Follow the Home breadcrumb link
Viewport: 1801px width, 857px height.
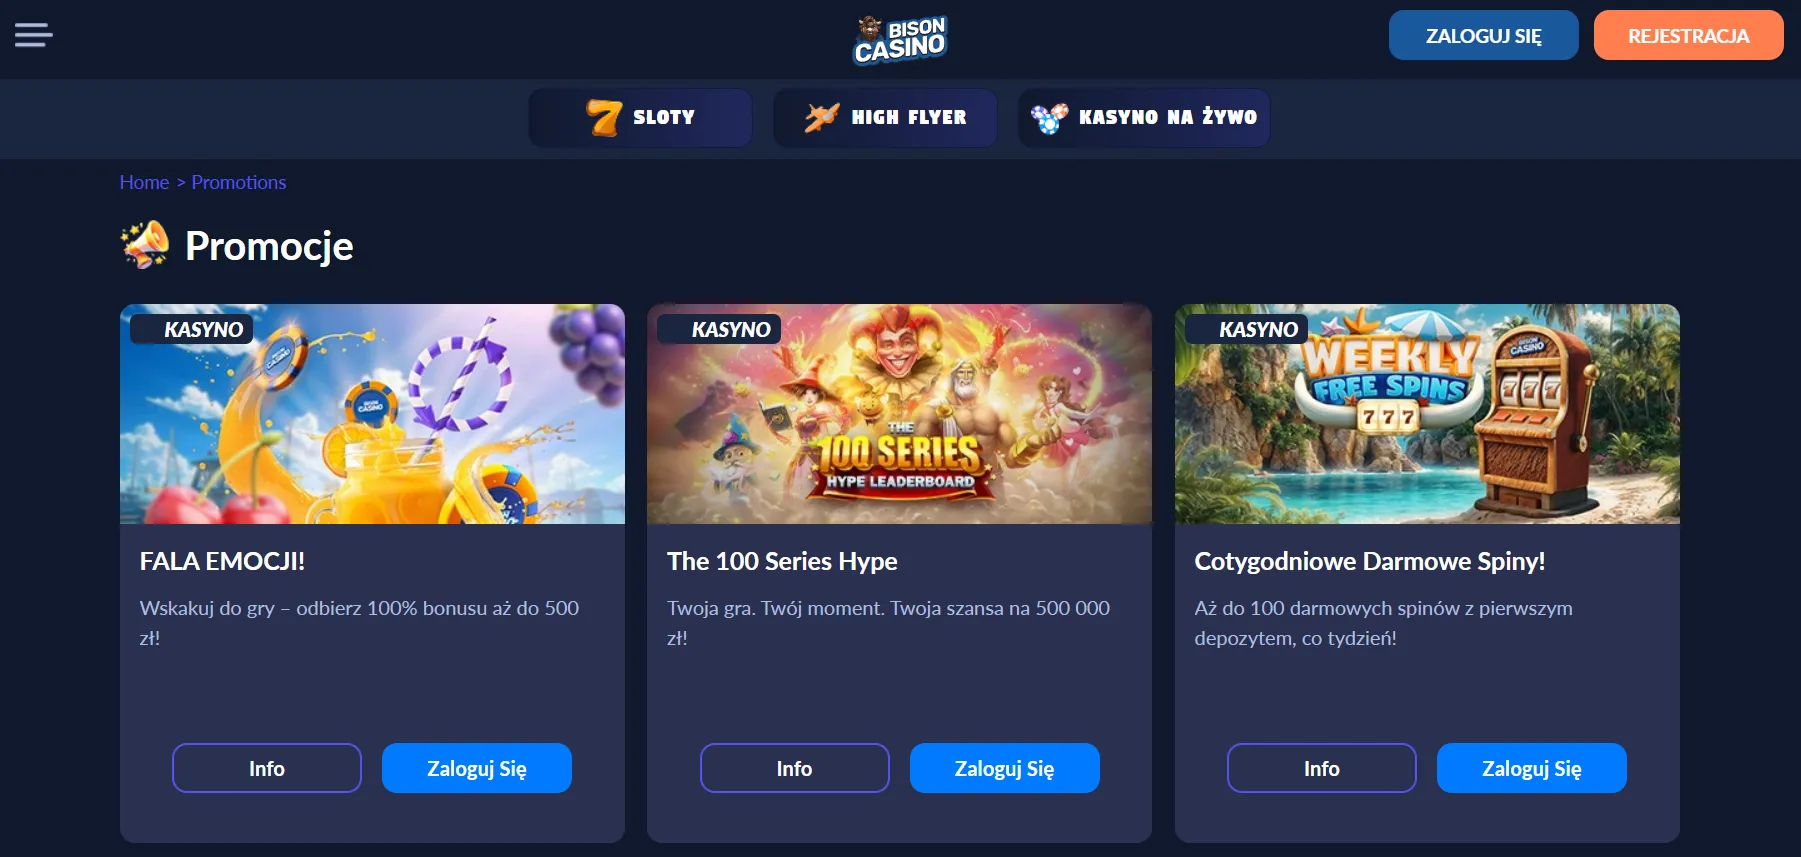tap(144, 182)
